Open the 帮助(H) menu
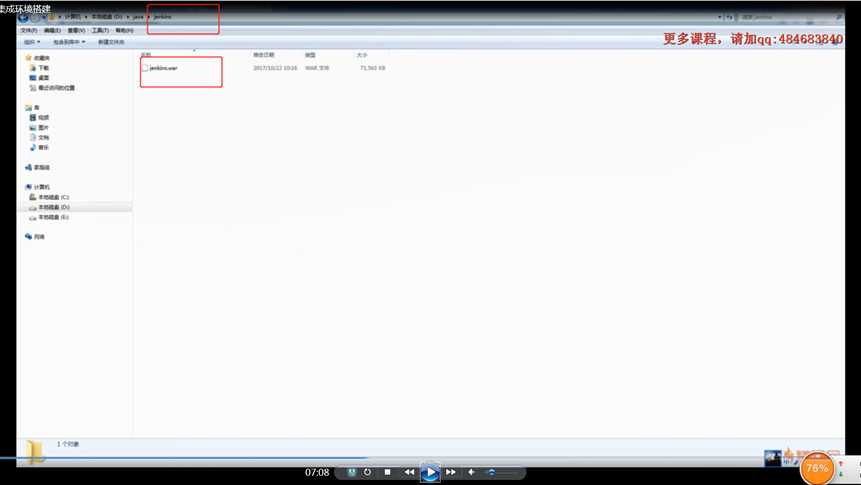The width and height of the screenshot is (861, 485). coord(124,30)
